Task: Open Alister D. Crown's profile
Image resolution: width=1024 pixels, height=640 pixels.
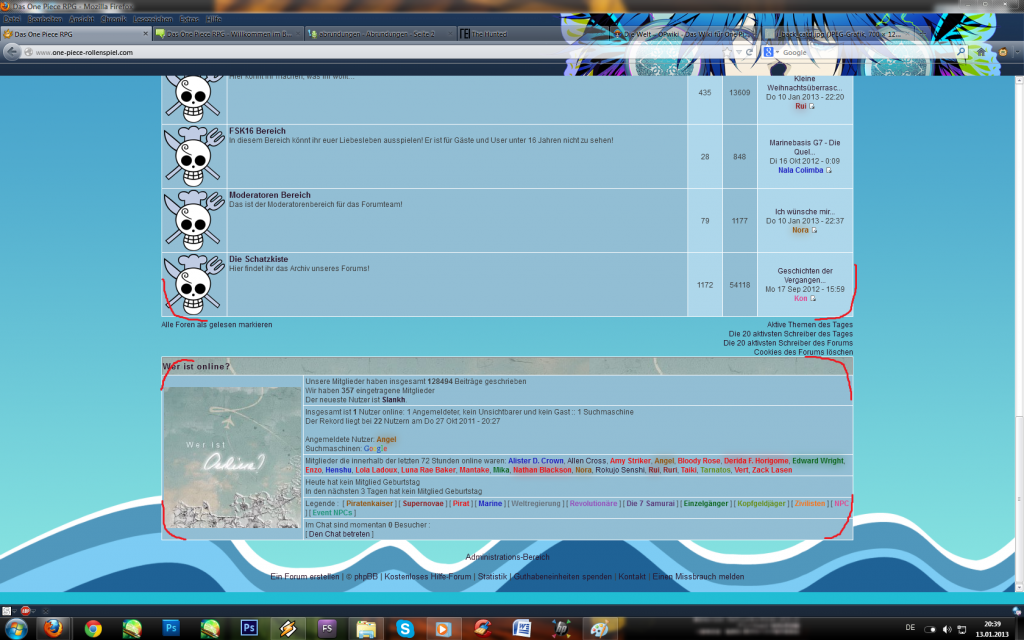Action: click(536, 461)
